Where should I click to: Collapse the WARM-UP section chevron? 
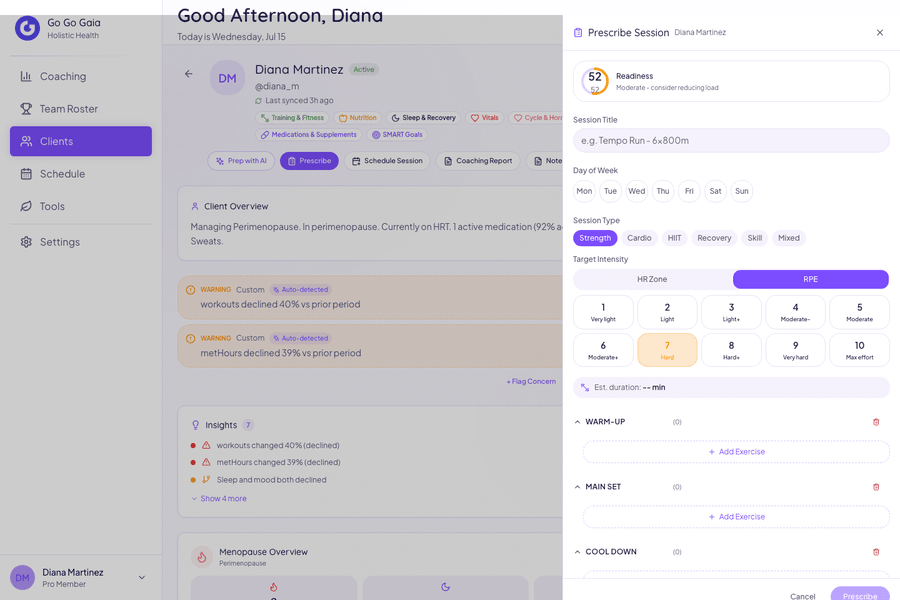click(577, 422)
